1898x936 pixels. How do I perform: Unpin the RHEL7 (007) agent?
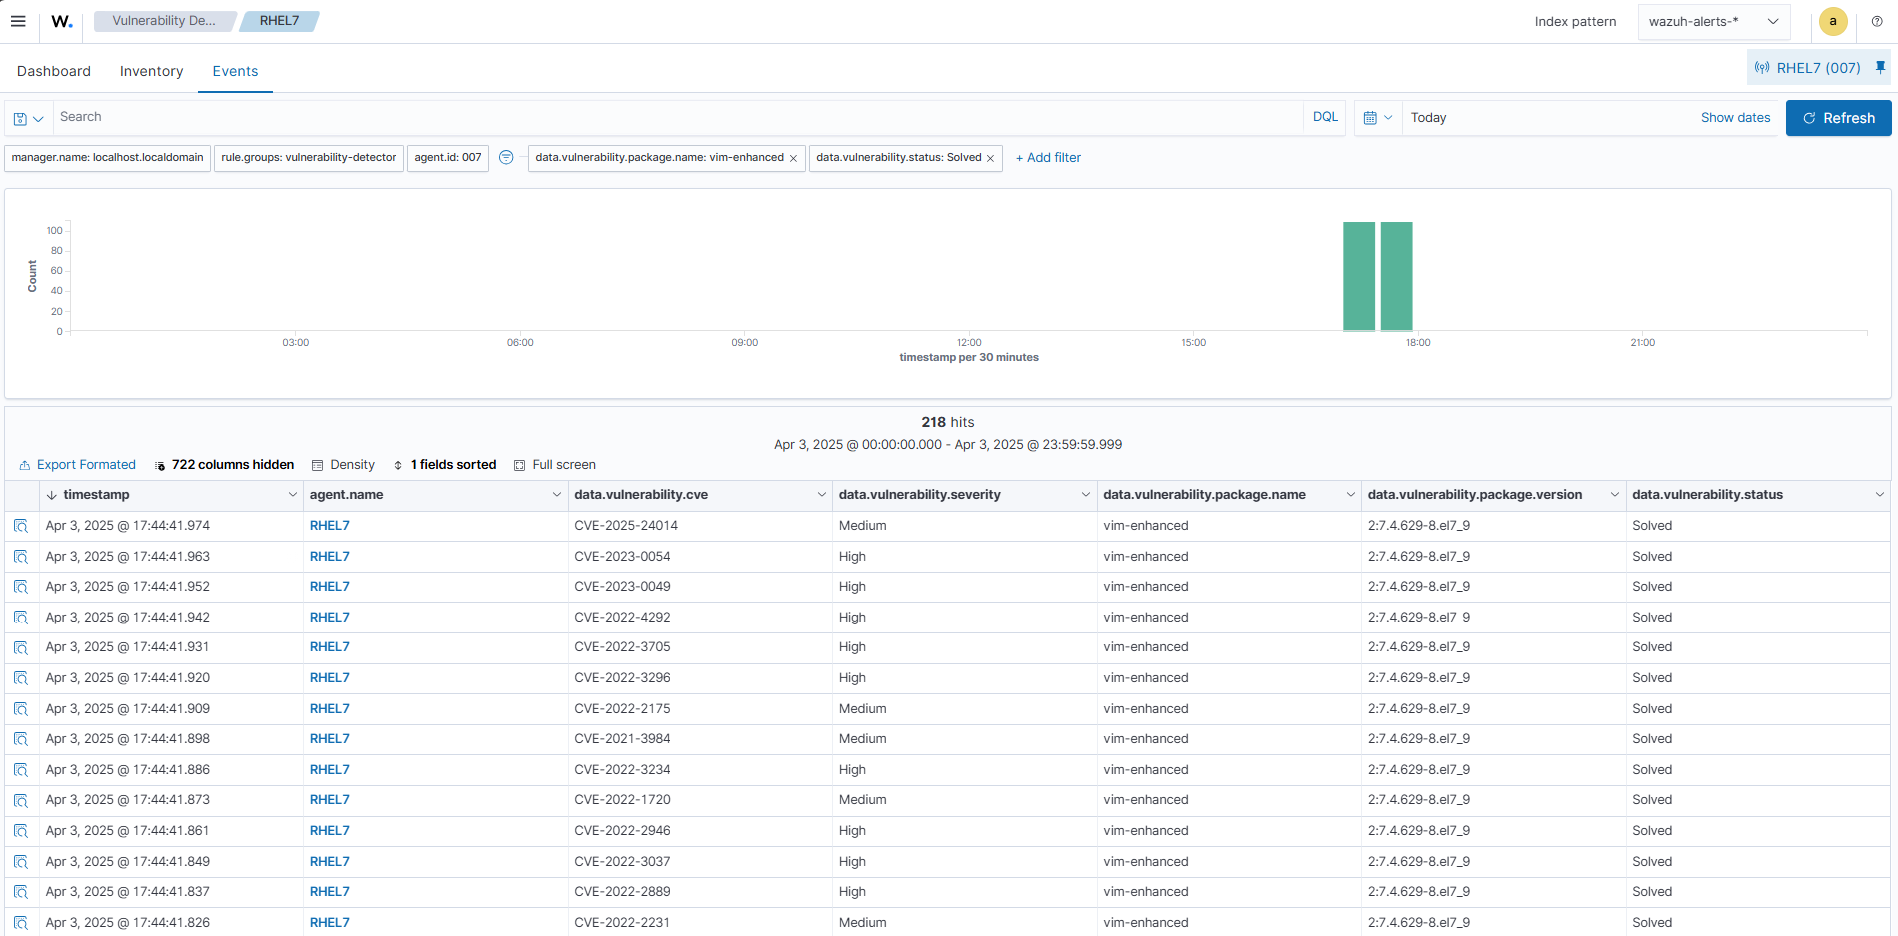point(1880,68)
